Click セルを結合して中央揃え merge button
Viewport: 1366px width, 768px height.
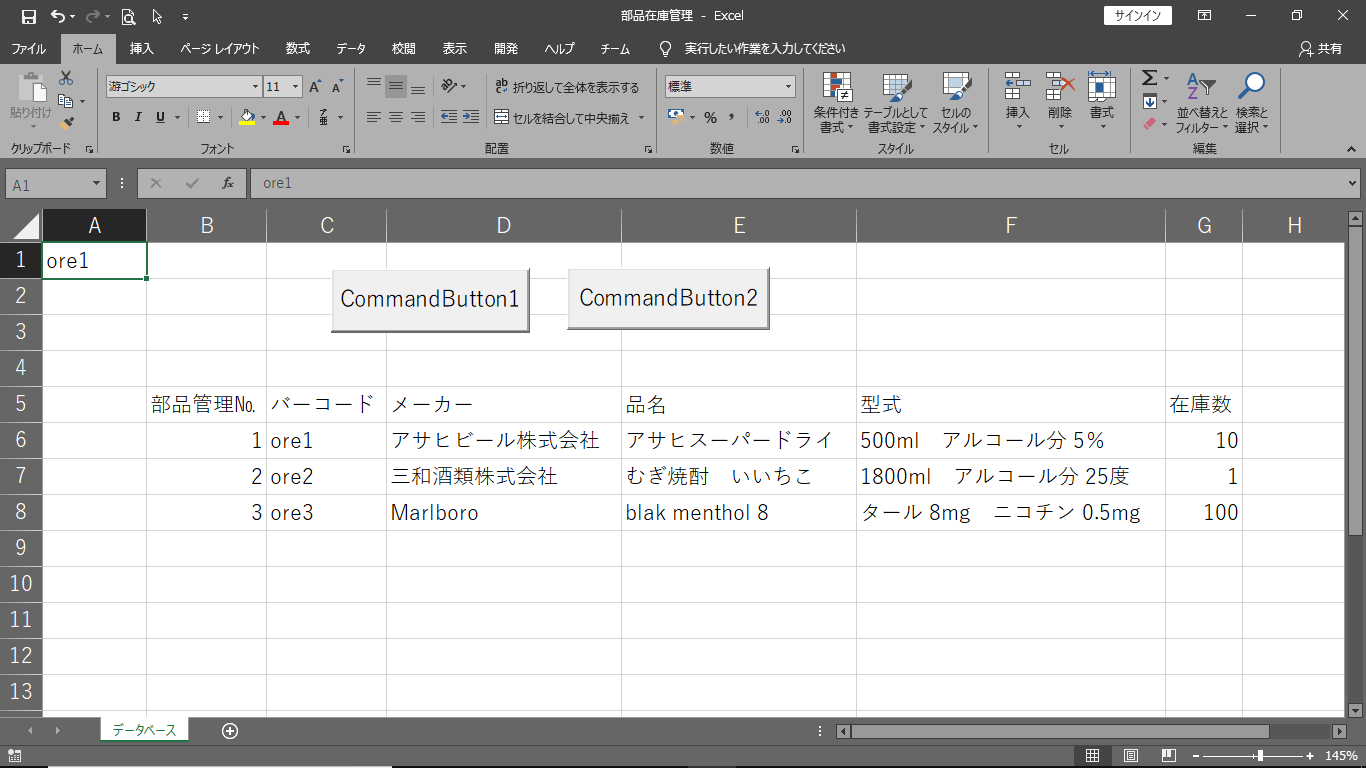coord(562,118)
